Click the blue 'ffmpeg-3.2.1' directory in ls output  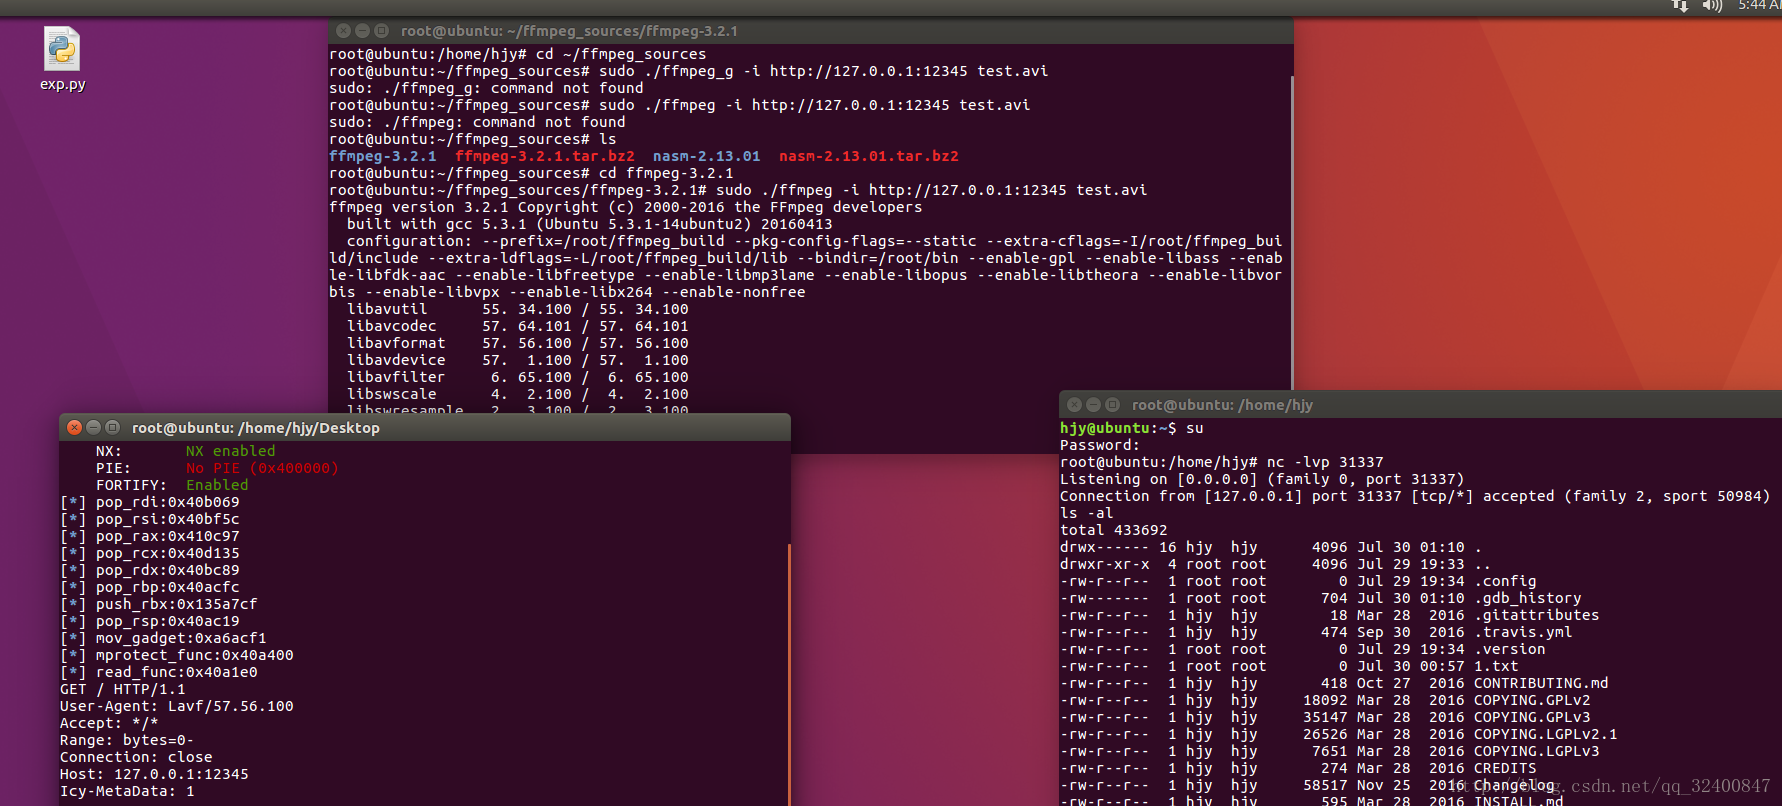pos(383,156)
